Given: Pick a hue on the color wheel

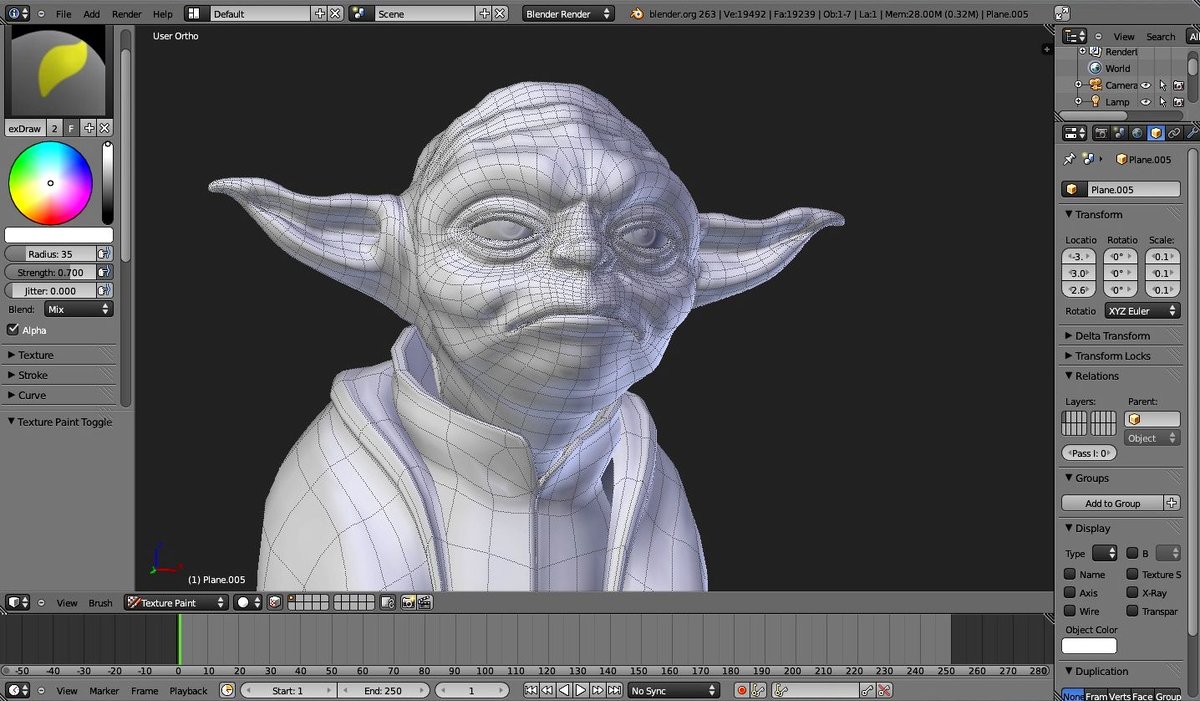Looking at the screenshot, I should tap(50, 183).
